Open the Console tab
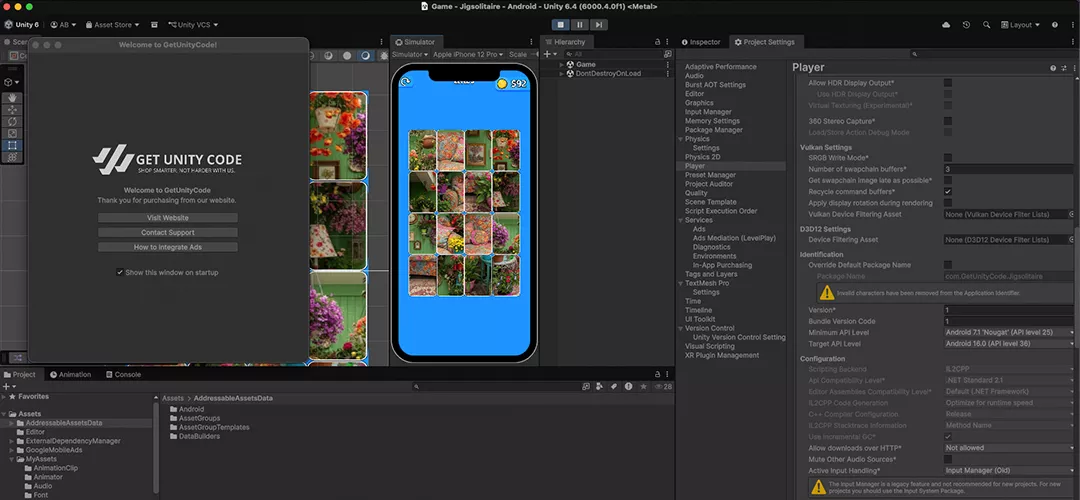Screen dimensions: 1080x500 pos(124,375)
